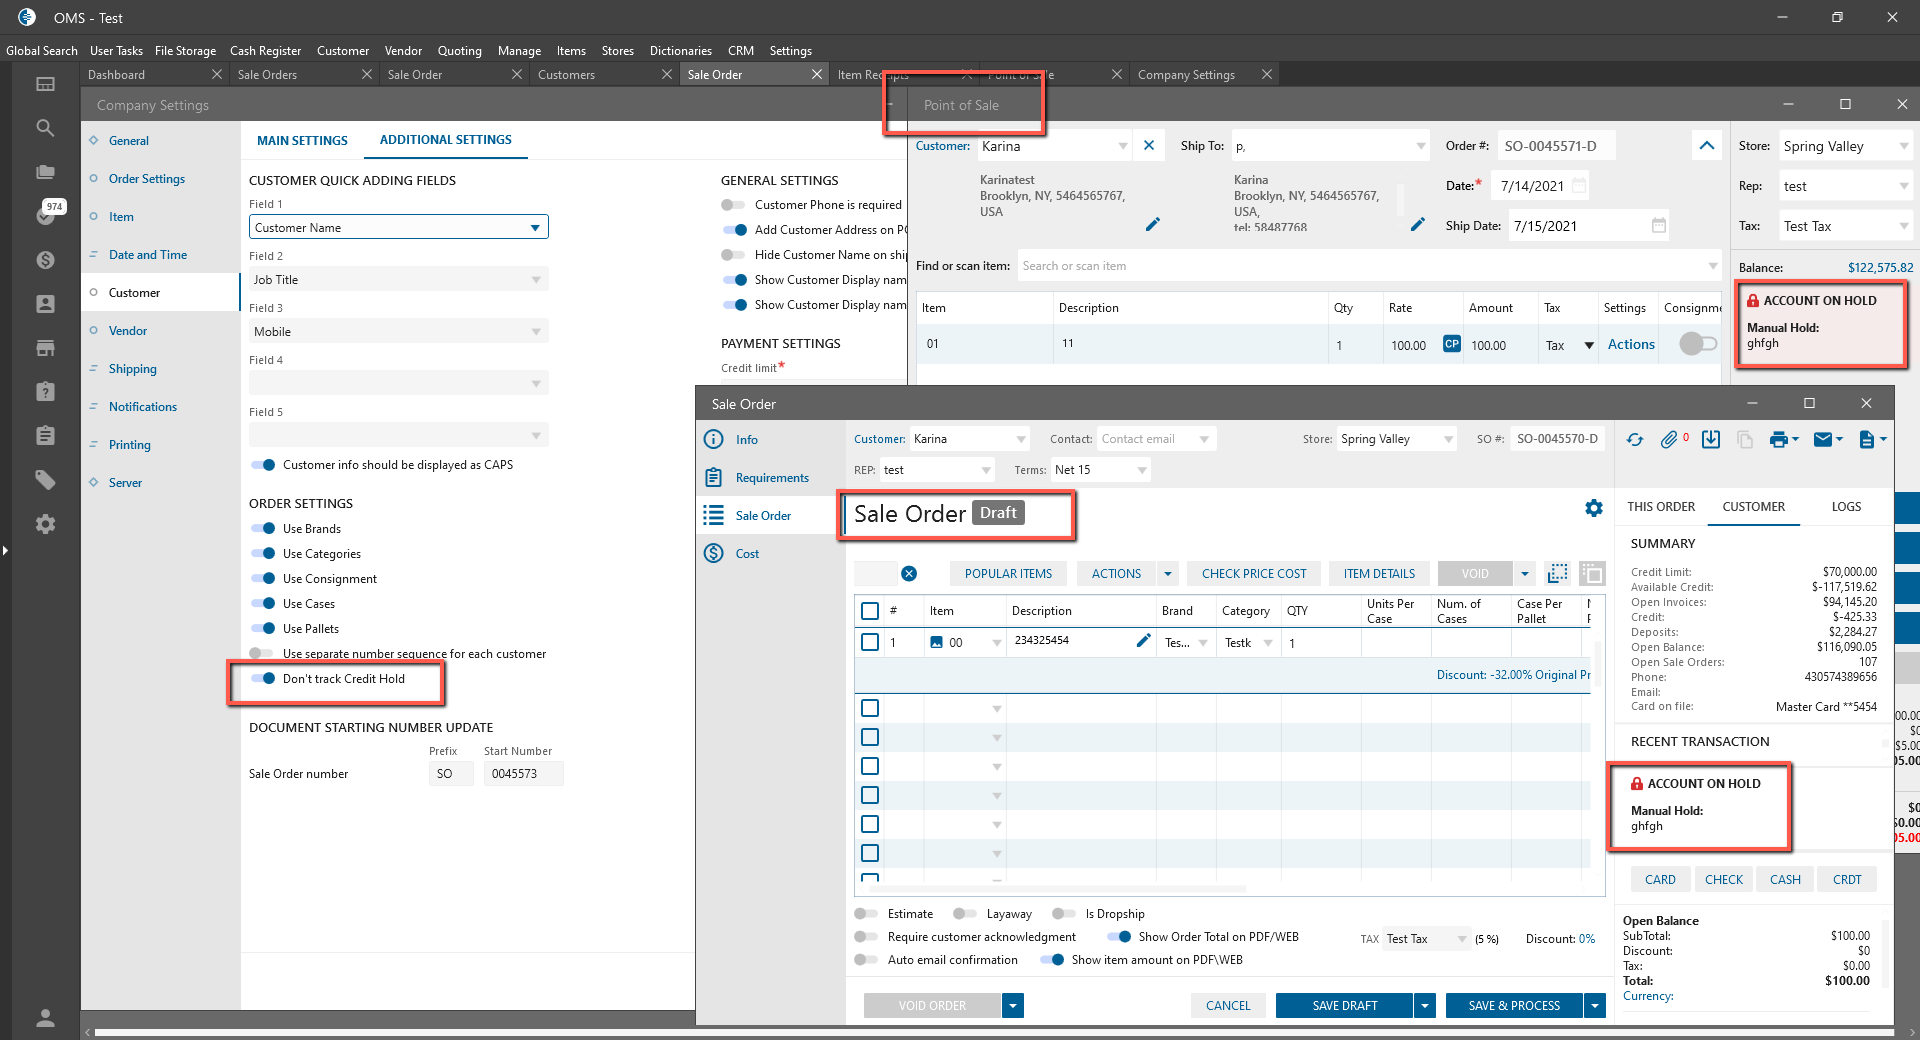This screenshot has width=1920, height=1040.
Task: Edit item description with pencil icon
Action: point(1143,641)
